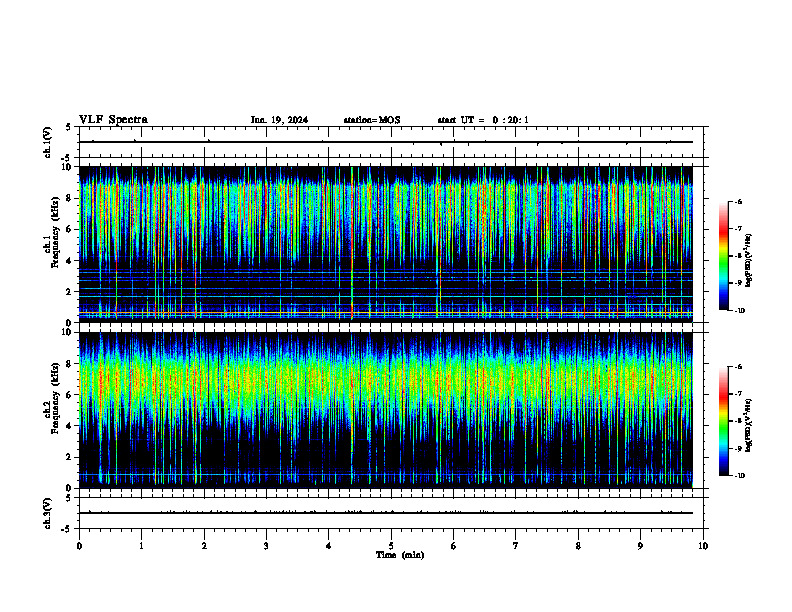Screen dimensions: 792x612
Task: Click the ch.2 spectrogram color scale bar
Action: coord(724,421)
